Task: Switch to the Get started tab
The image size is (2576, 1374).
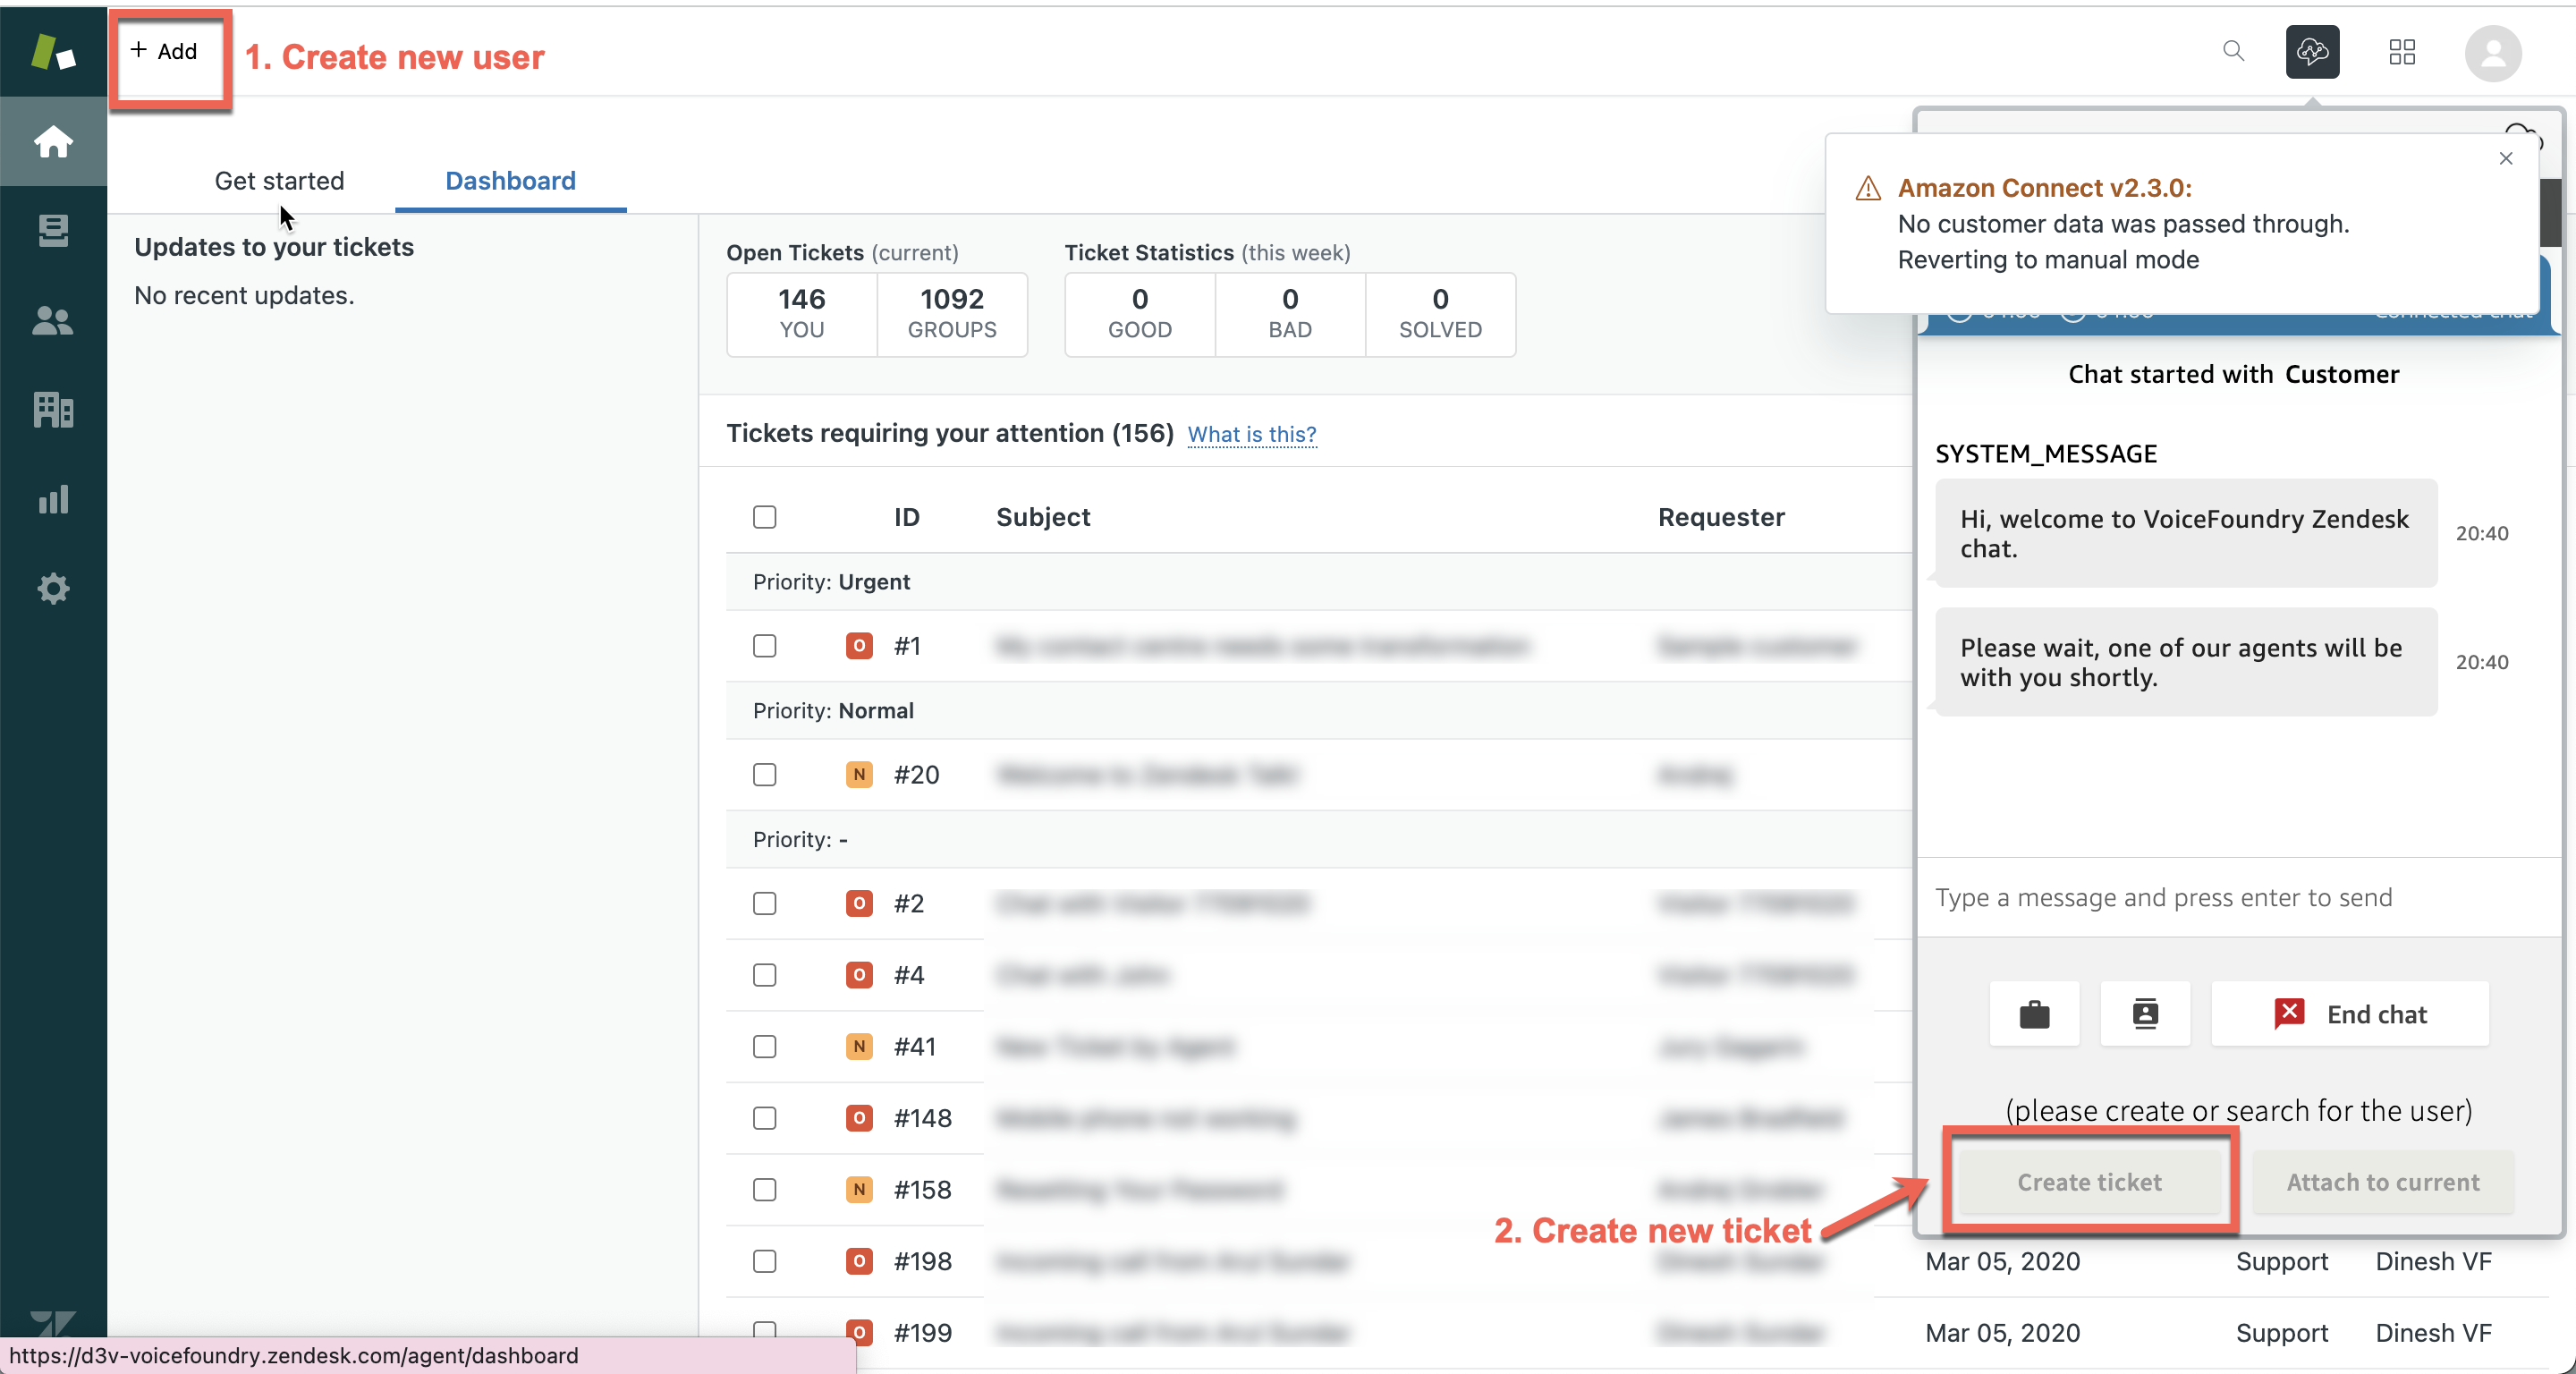Action: click(x=279, y=181)
